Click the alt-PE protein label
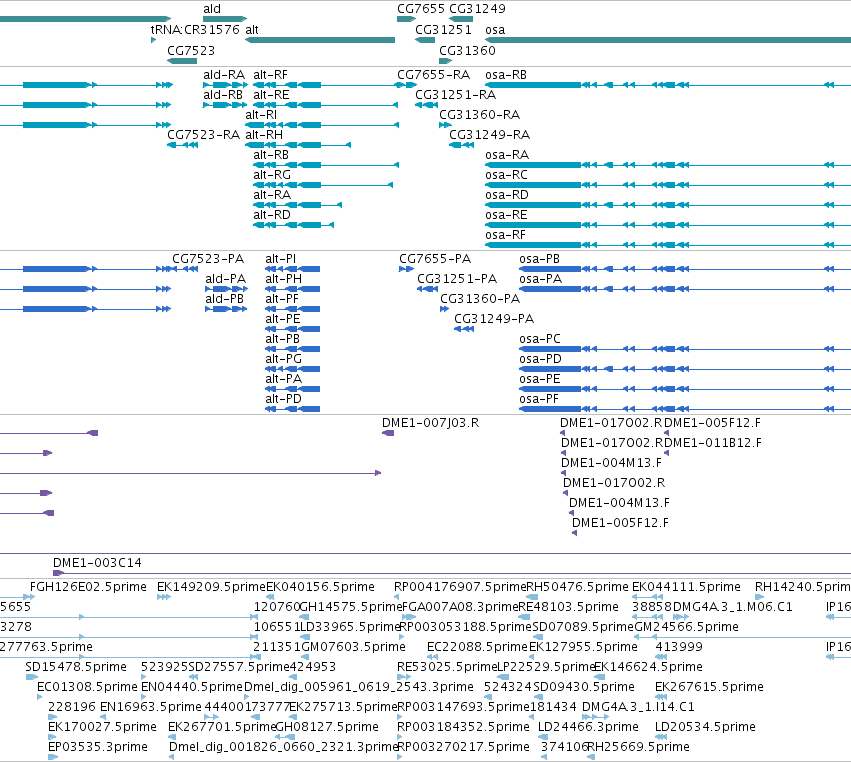The height and width of the screenshot is (762, 851). coord(283,319)
